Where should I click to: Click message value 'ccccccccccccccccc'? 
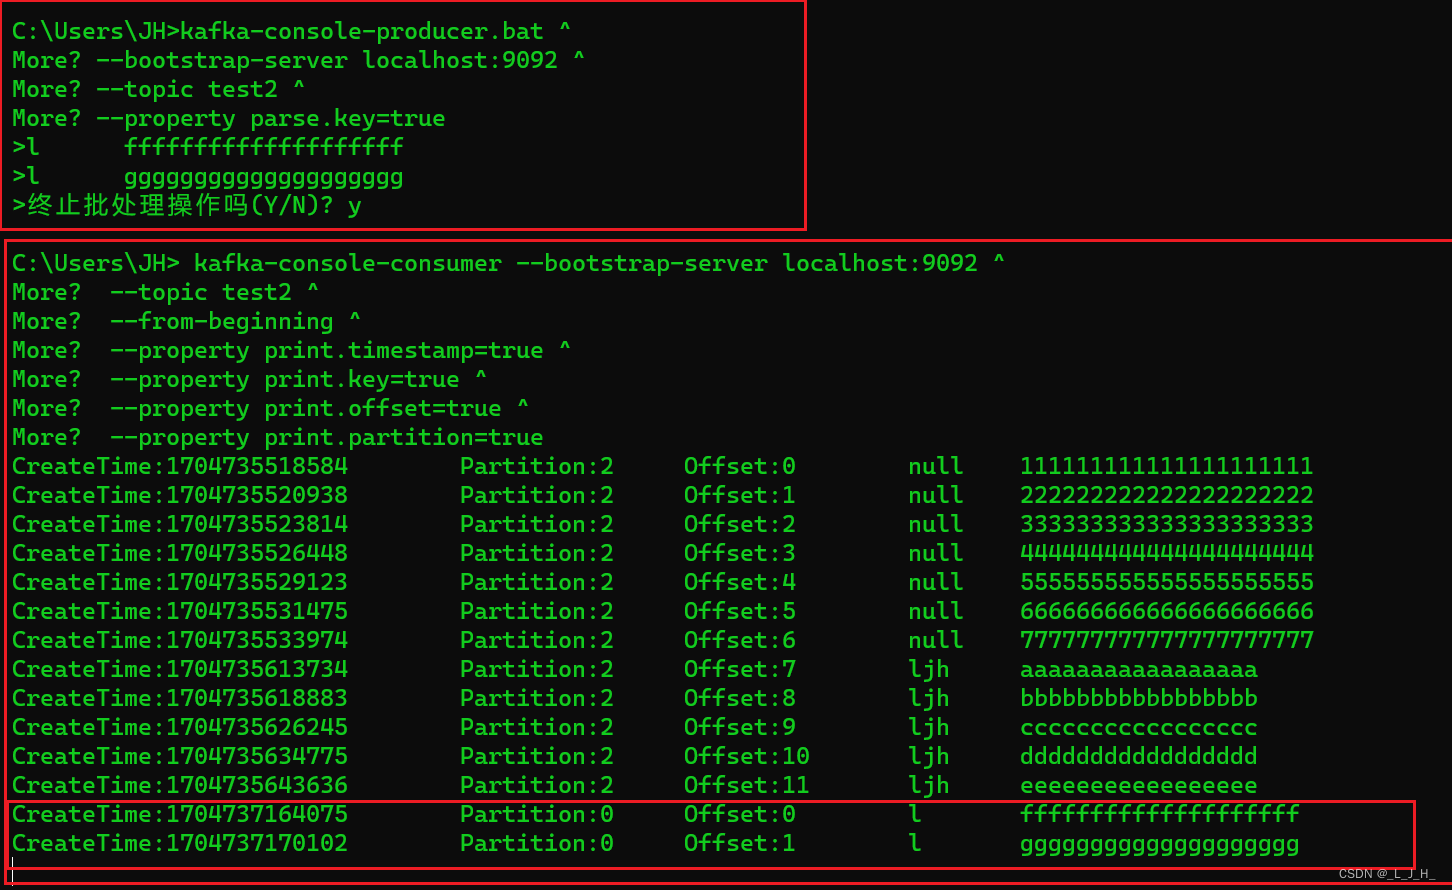click(x=1139, y=727)
